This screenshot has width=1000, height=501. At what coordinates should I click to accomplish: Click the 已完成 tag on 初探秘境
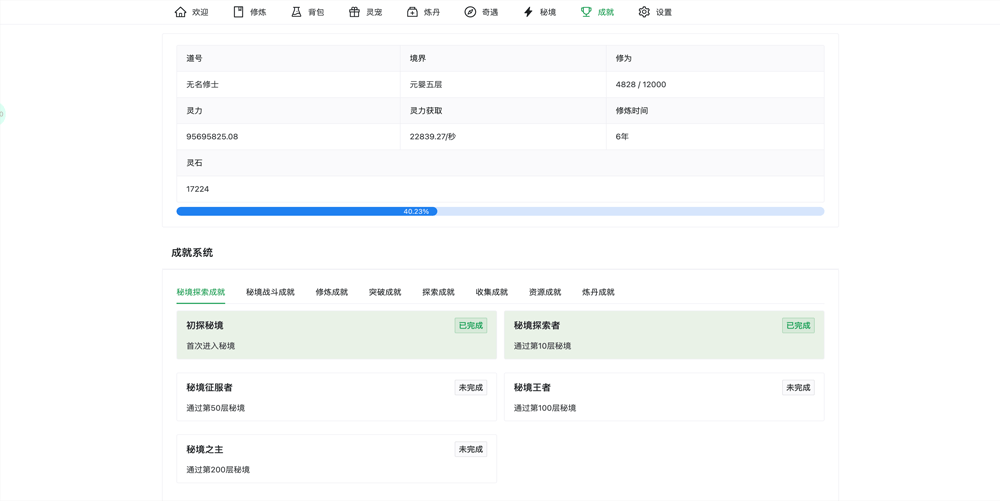click(470, 325)
